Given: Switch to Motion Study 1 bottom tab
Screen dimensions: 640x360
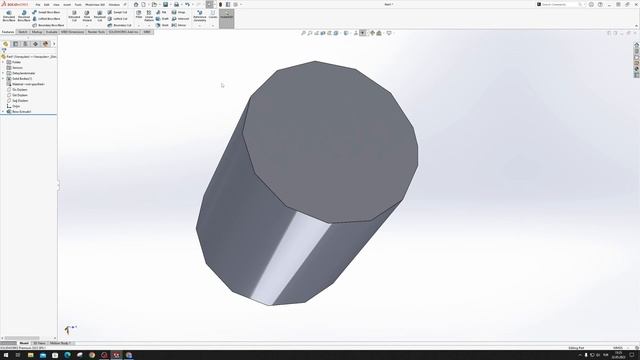Looking at the screenshot, I should click(x=60, y=343).
